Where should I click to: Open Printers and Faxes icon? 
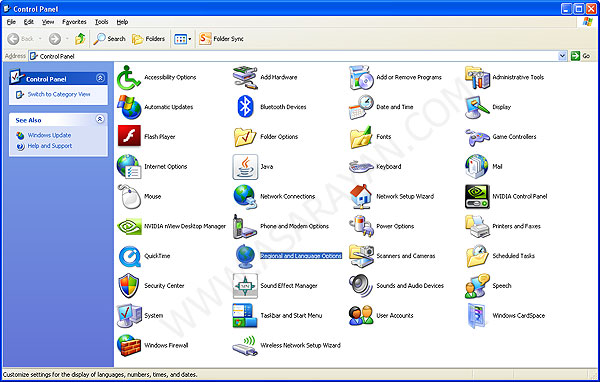477,226
